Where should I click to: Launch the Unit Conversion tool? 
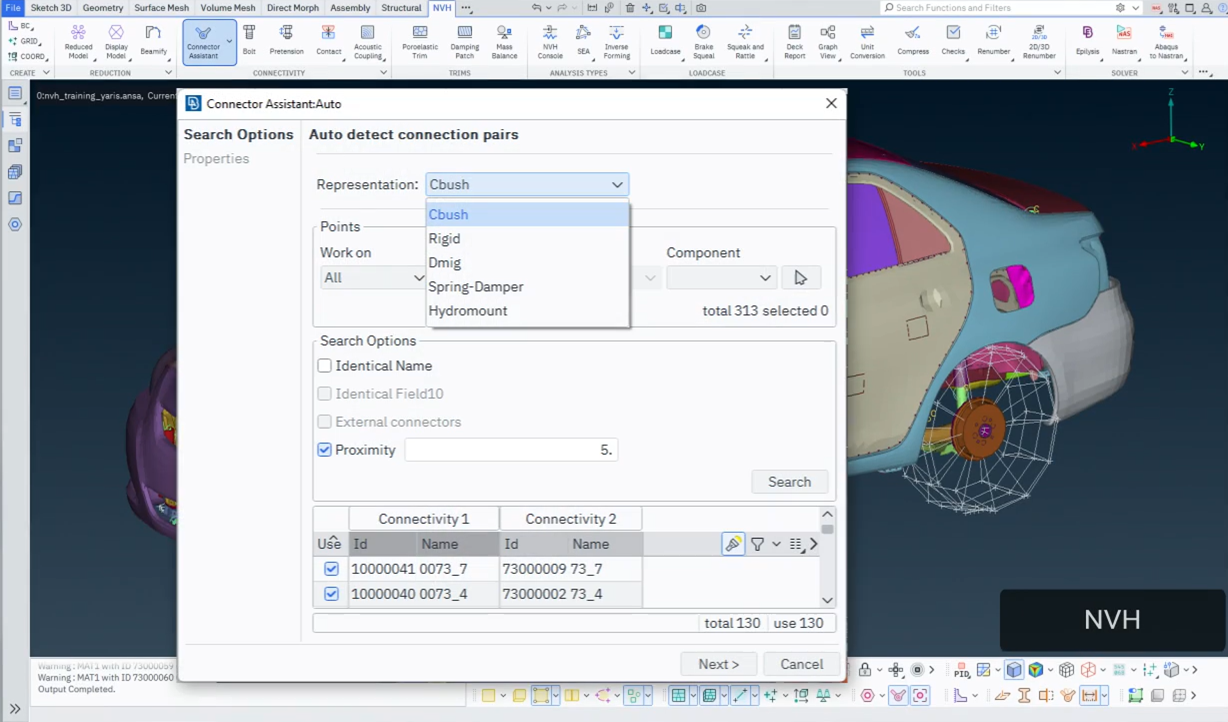(x=867, y=42)
